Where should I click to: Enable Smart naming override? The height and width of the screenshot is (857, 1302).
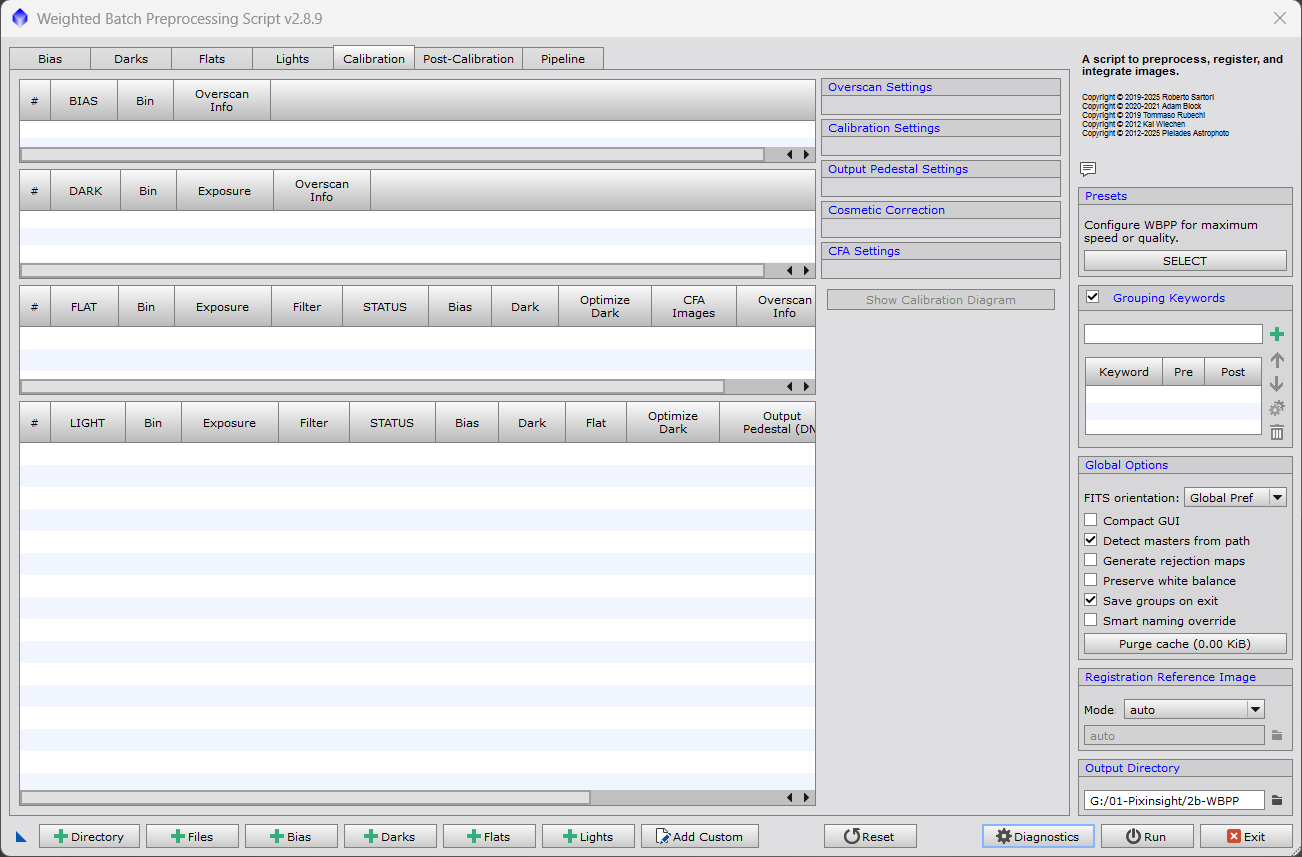(1091, 620)
